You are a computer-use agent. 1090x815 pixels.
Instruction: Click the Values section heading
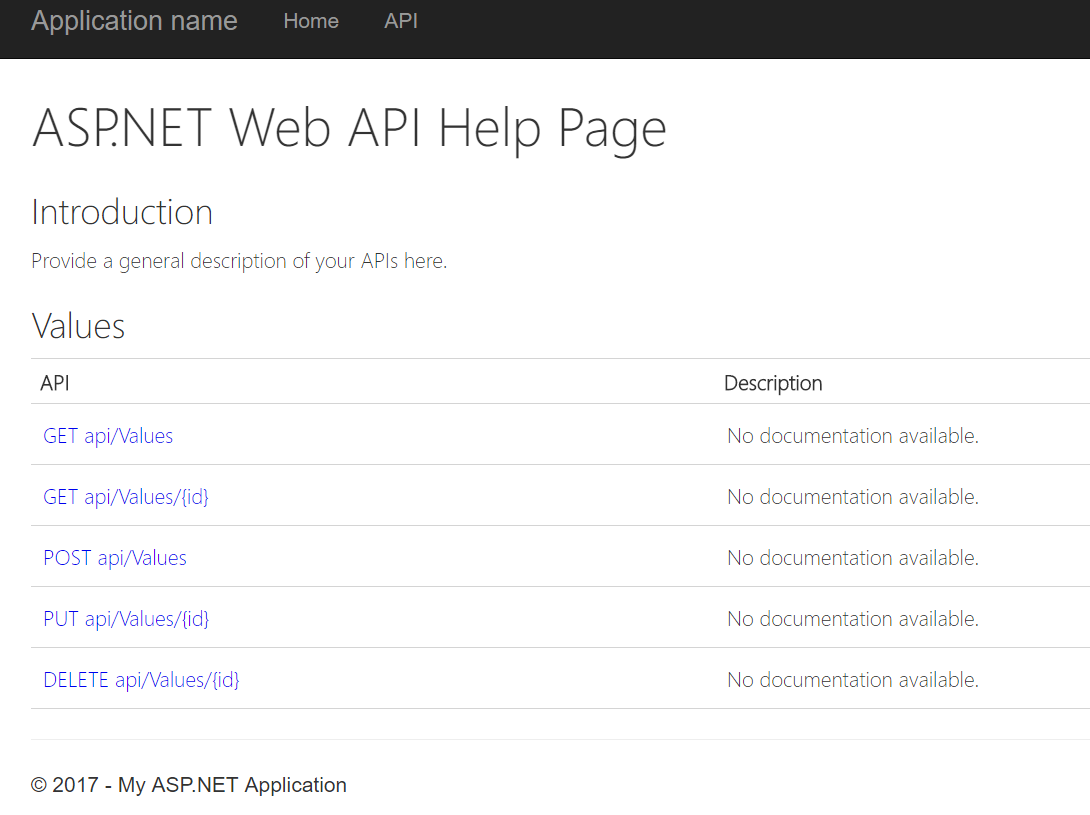[x=79, y=326]
